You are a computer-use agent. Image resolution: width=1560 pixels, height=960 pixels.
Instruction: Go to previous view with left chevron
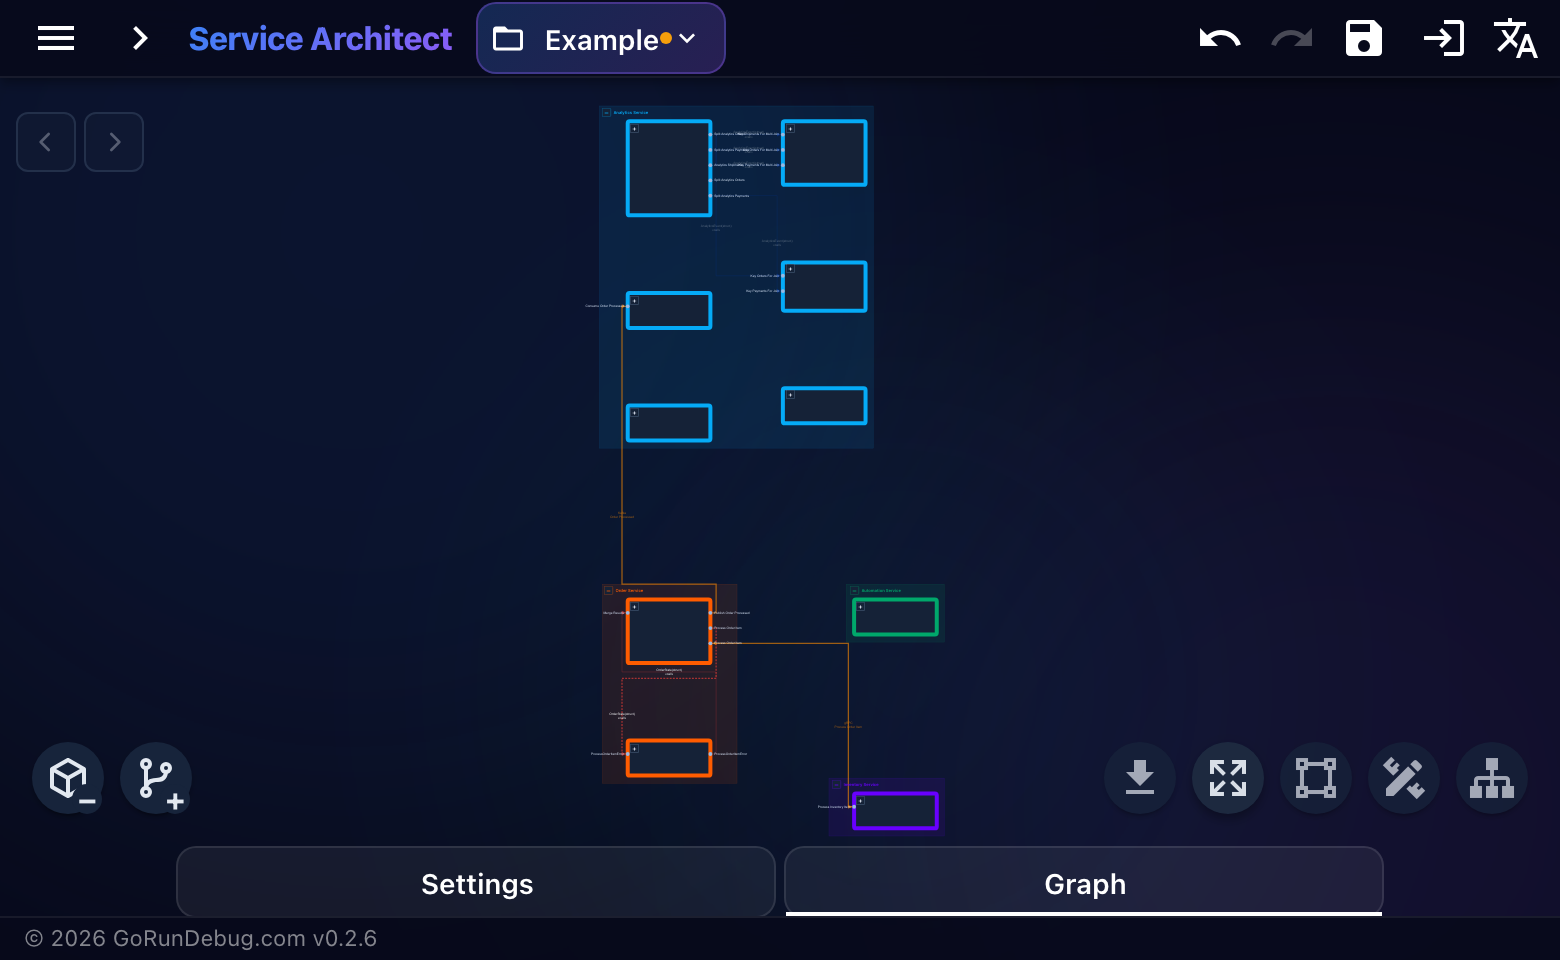point(46,142)
